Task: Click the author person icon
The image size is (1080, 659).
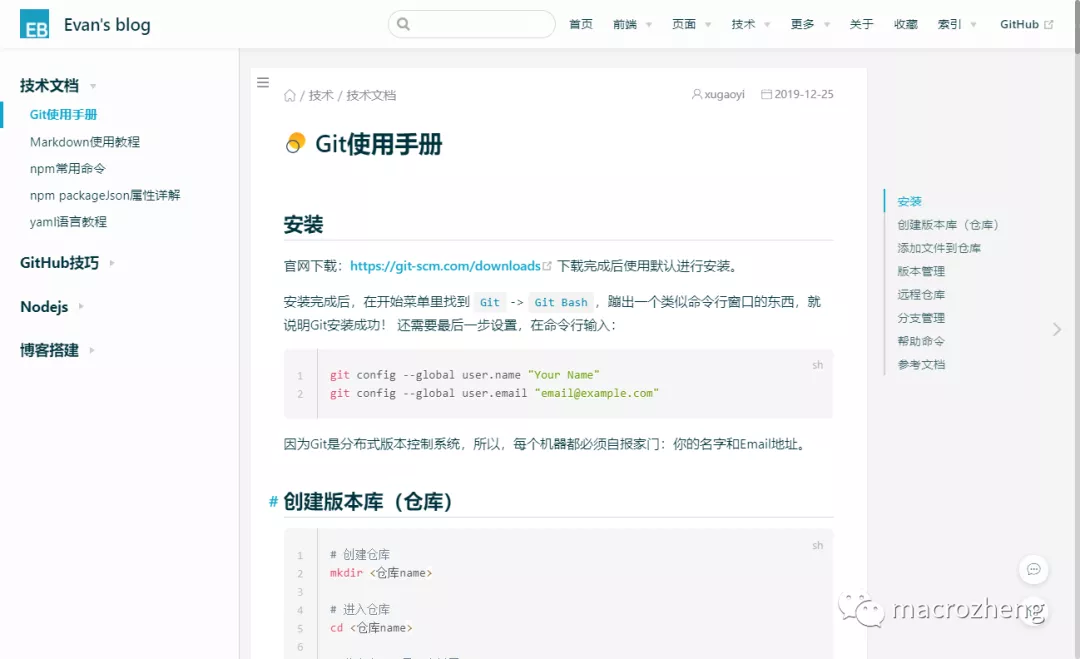Action: pos(697,94)
